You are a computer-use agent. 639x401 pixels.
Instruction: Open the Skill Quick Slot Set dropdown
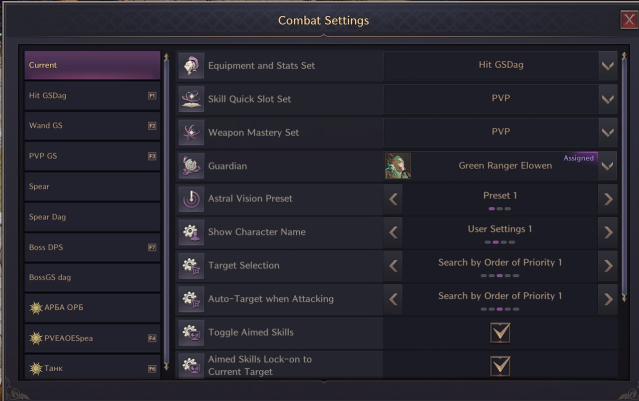point(607,99)
